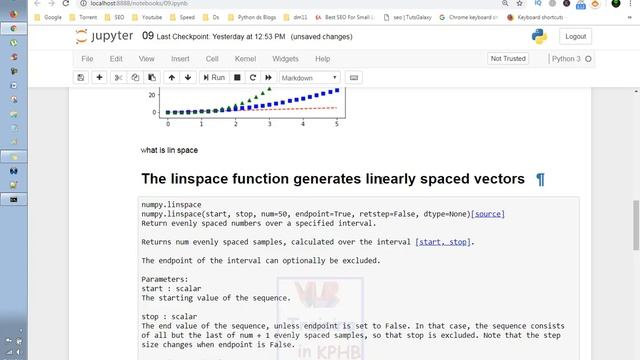640x360 pixels.
Task: Click the linspace function heading
Action: [333, 179]
